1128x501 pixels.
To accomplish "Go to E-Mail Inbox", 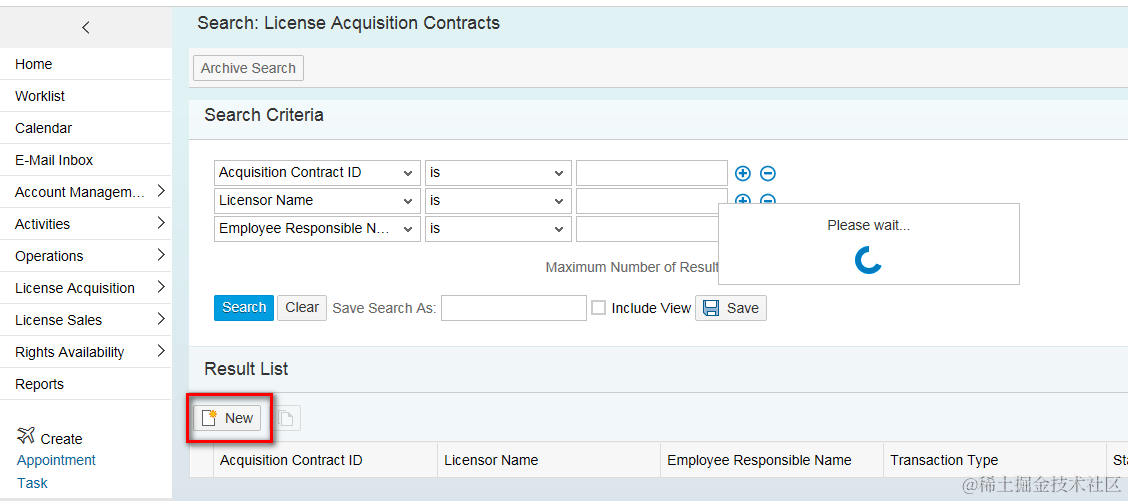I will click(x=54, y=160).
